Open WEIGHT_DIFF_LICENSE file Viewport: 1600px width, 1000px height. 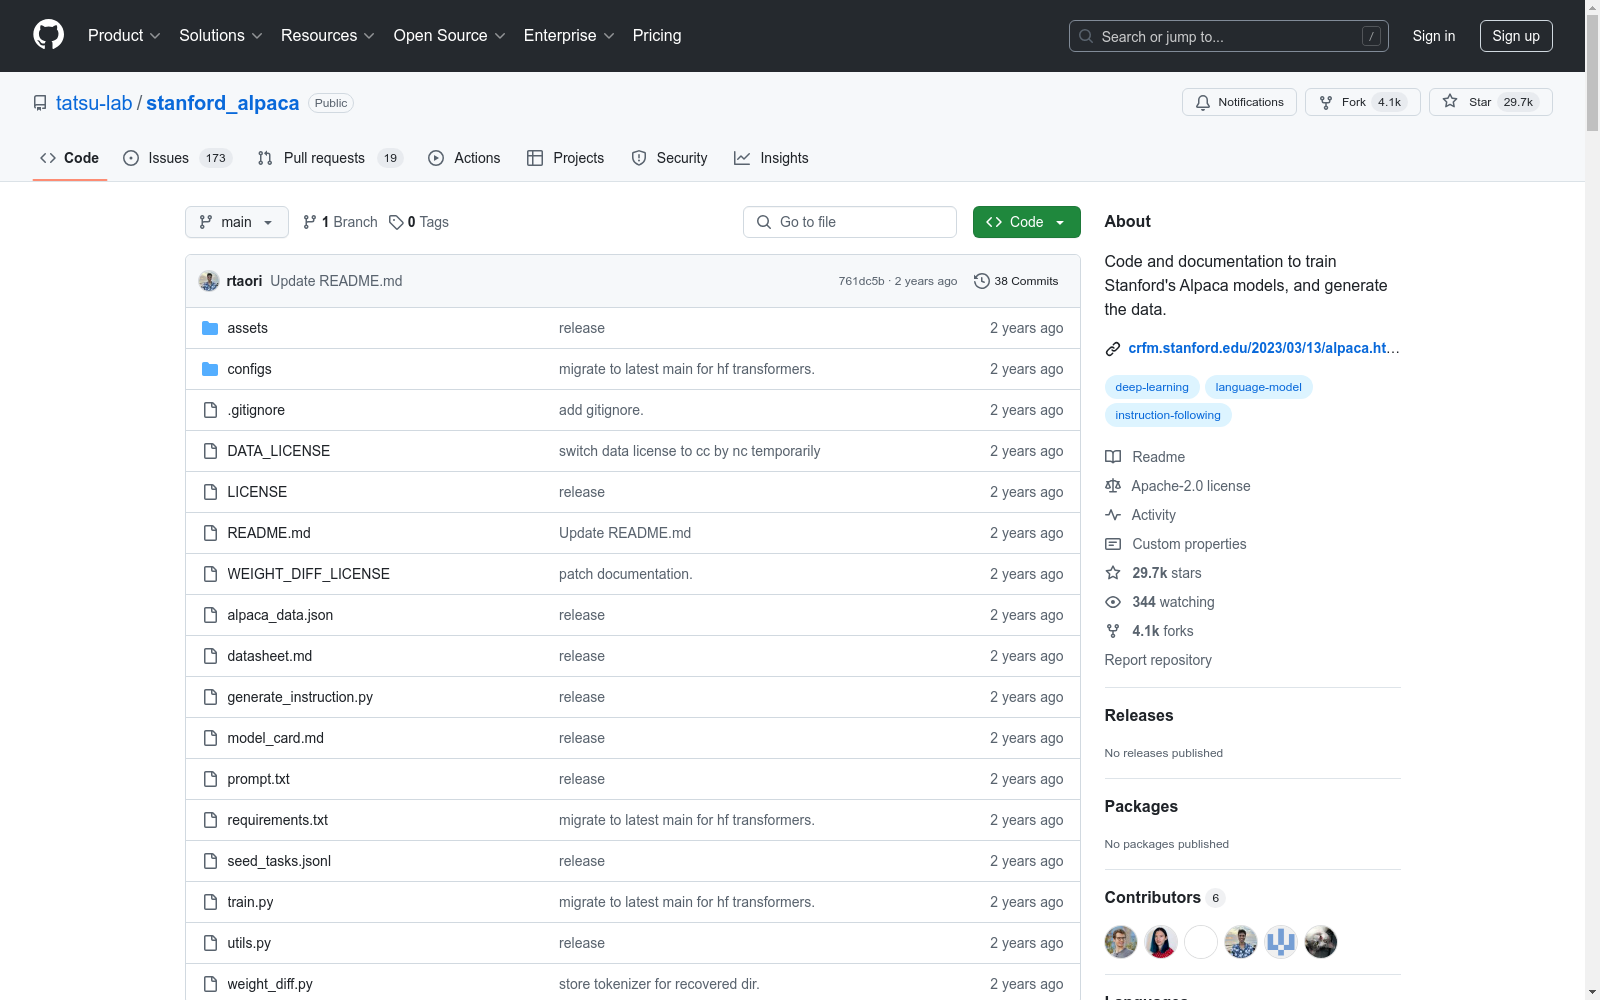point(308,574)
